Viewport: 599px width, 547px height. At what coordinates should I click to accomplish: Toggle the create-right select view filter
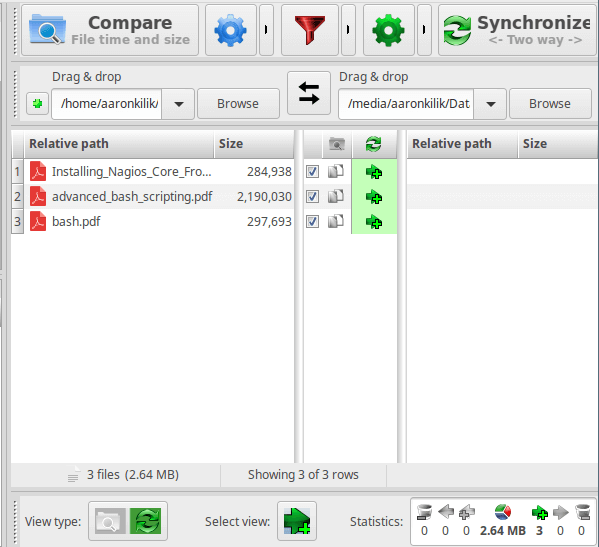click(297, 521)
